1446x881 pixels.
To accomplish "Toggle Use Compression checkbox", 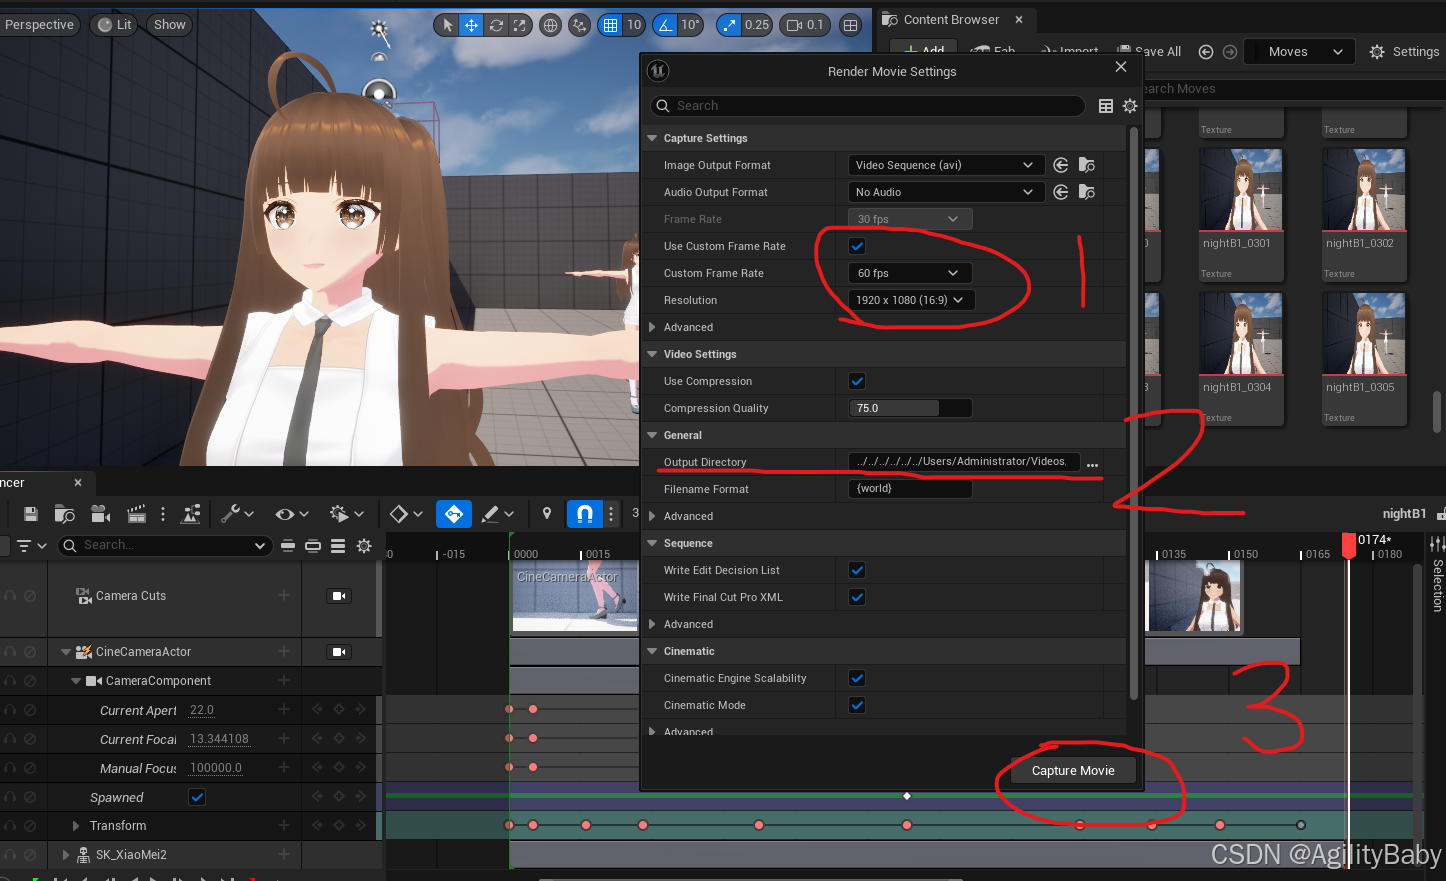I will pos(857,381).
